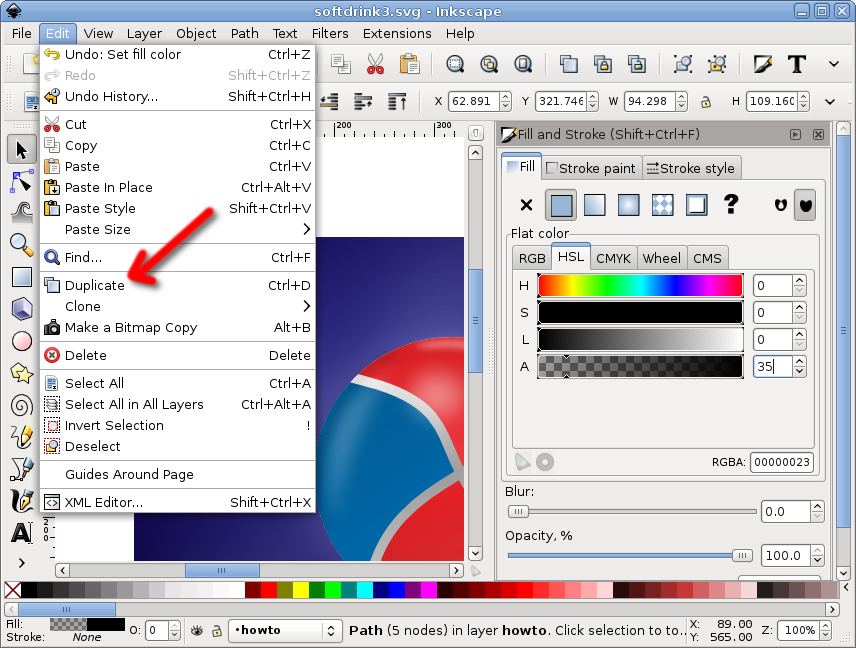Click the Cut scissors toolbar icon
This screenshot has width=856, height=648.
375,64
